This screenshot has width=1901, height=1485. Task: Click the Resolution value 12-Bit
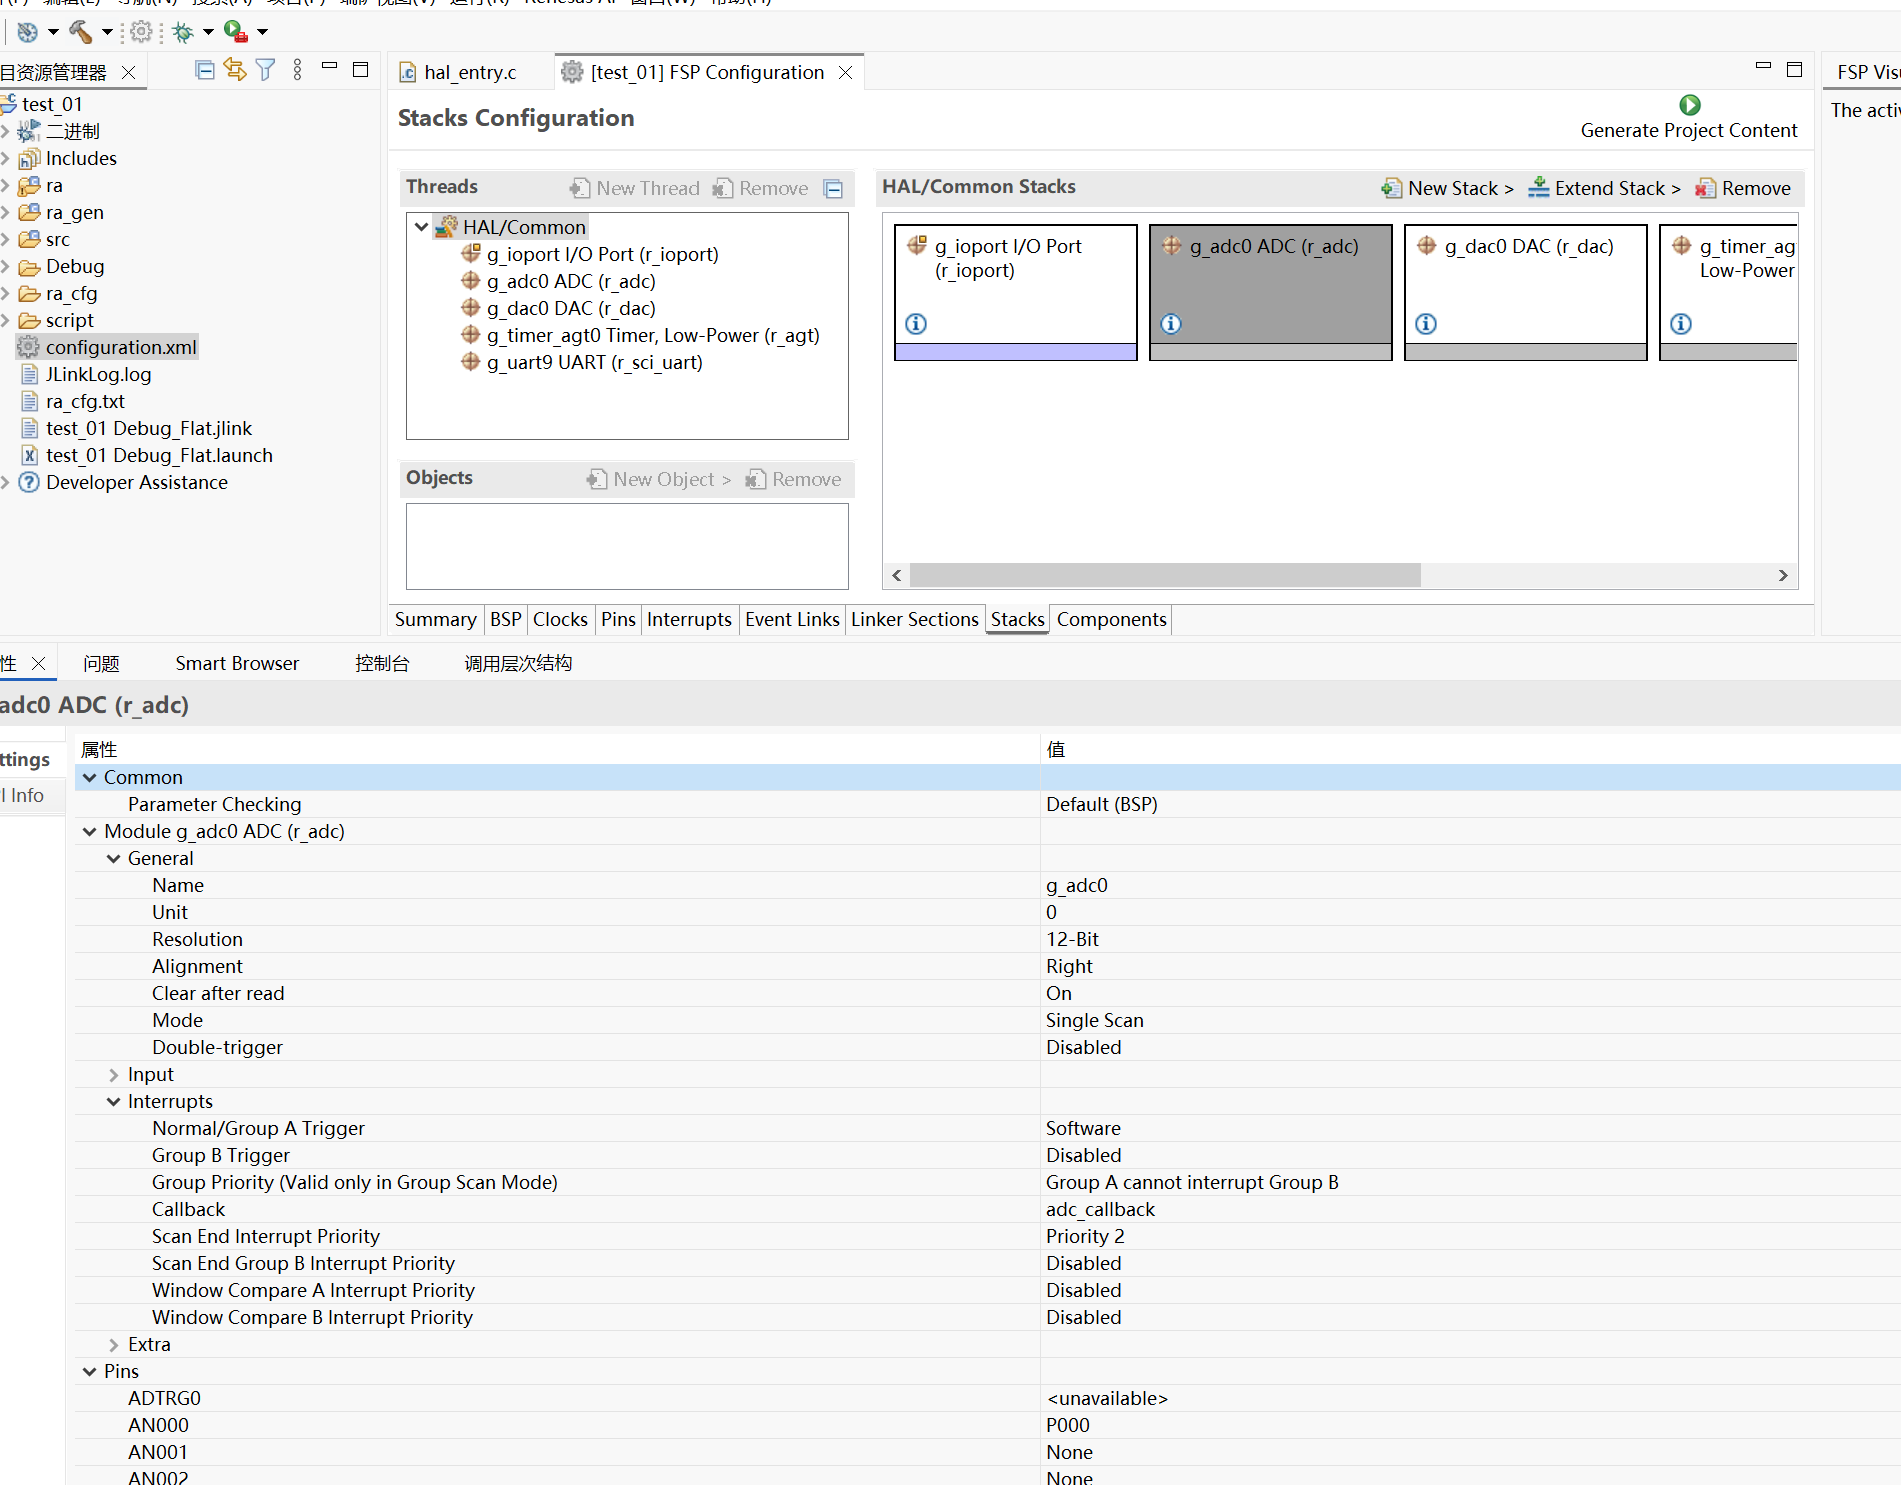click(1072, 940)
